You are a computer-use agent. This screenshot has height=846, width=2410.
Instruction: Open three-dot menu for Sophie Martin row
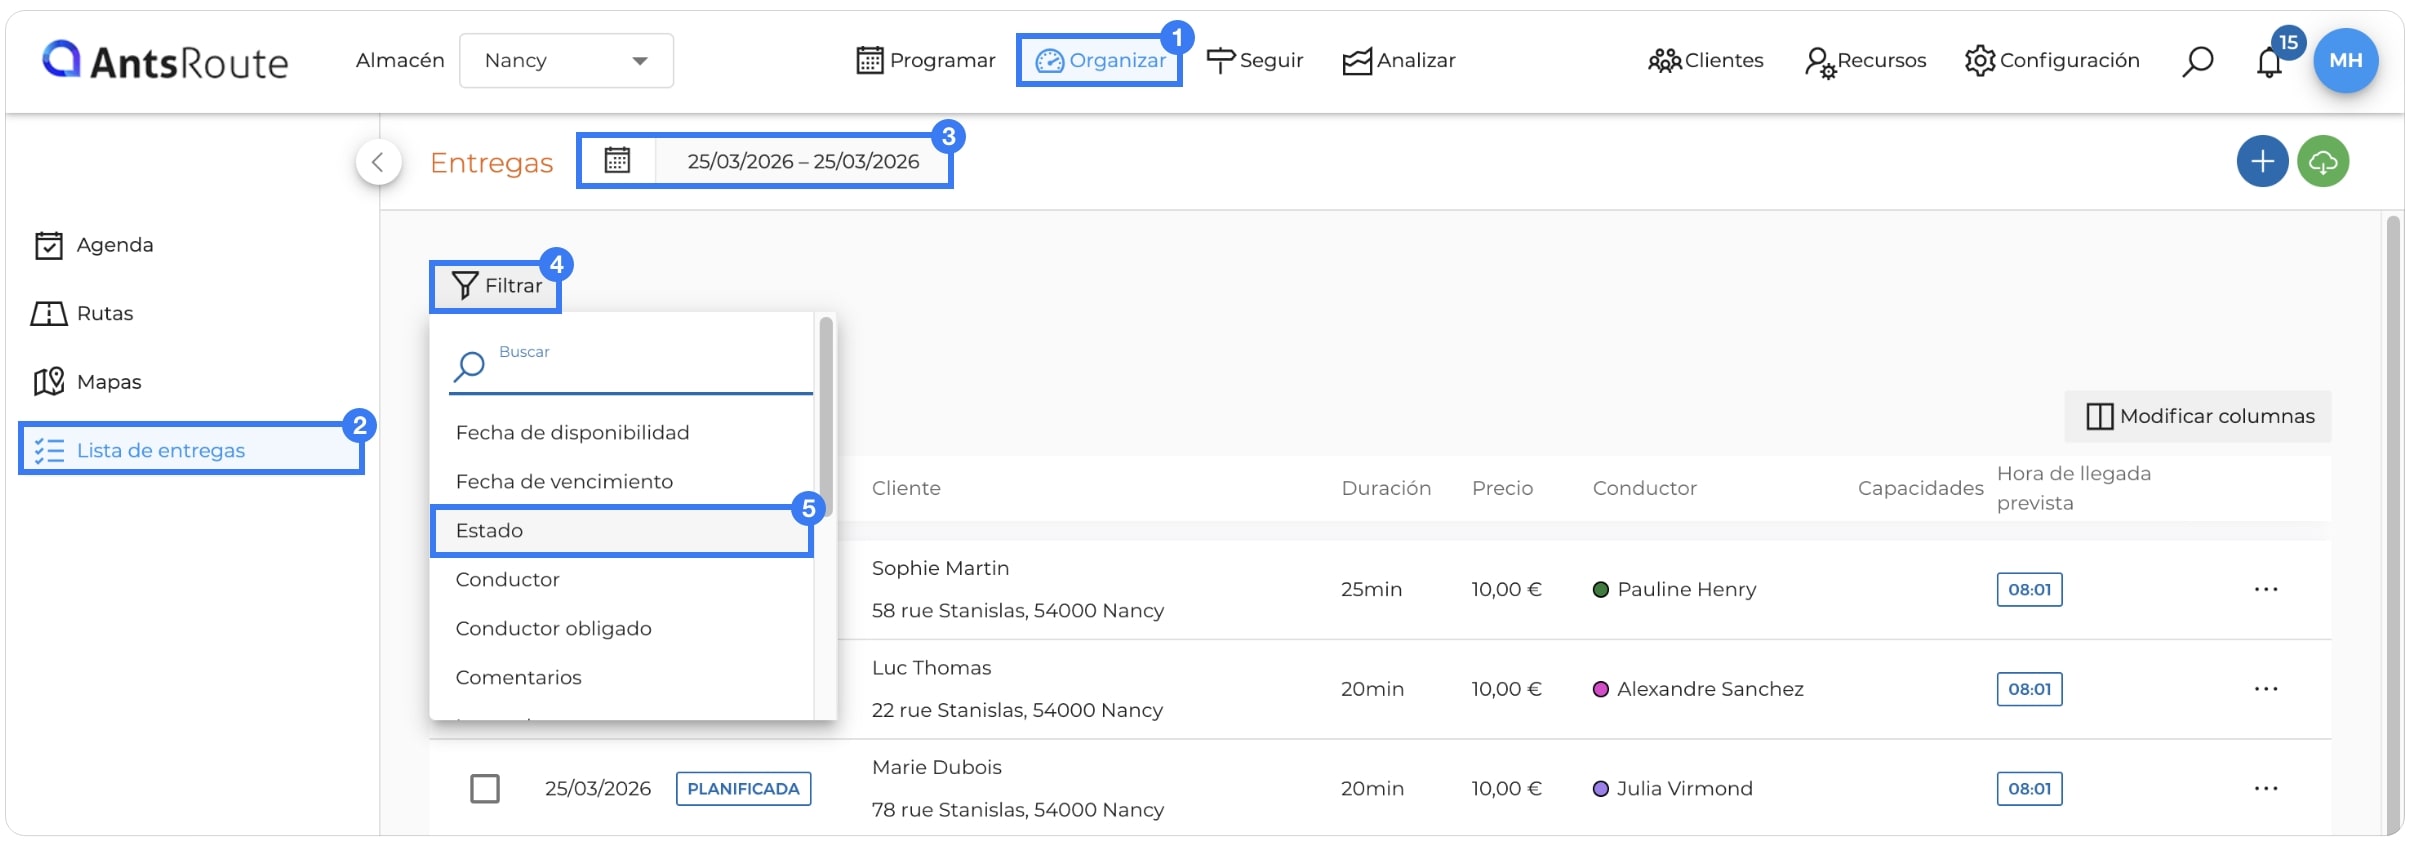(2266, 589)
